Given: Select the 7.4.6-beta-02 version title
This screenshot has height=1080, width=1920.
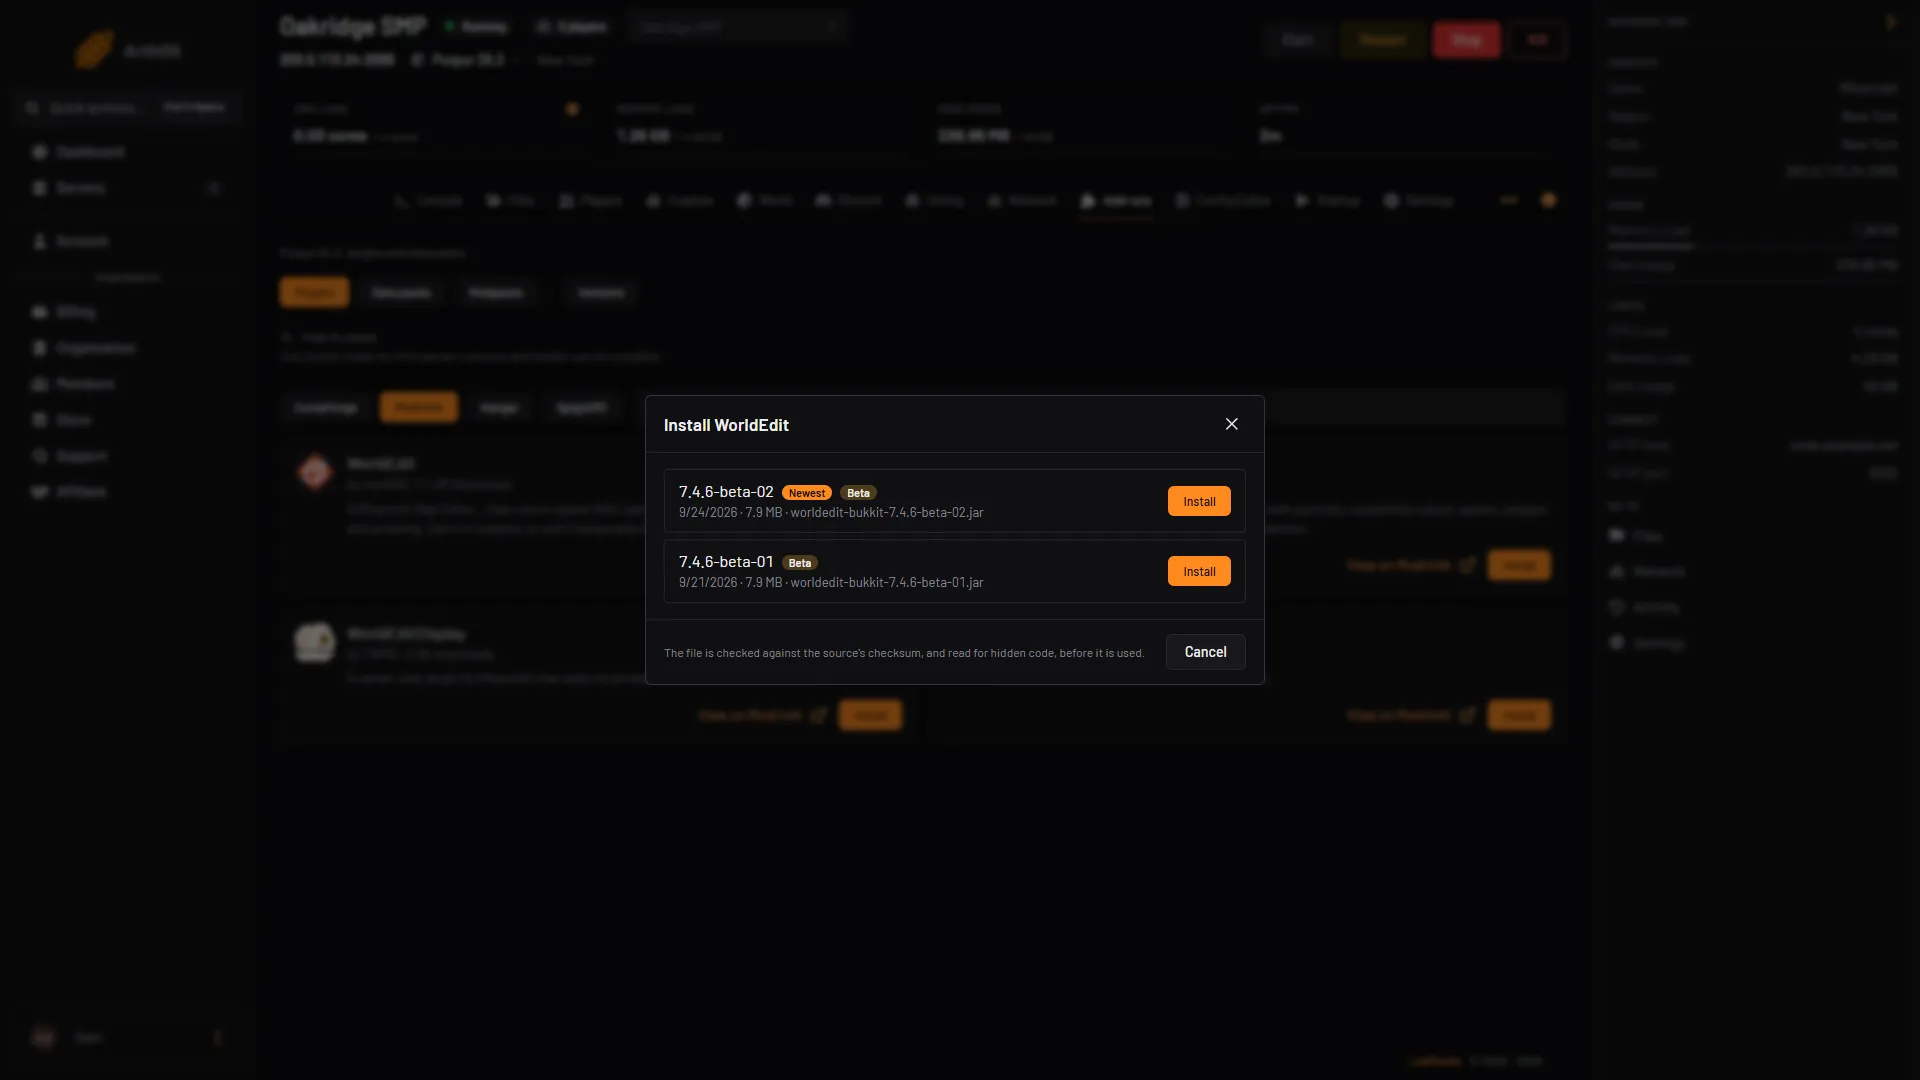Looking at the screenshot, I should coord(726,492).
